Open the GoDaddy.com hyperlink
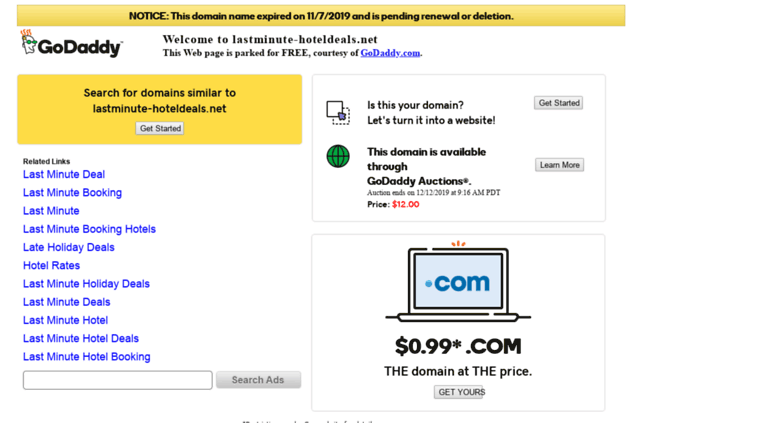Screen dimensions: 777x423 [390, 53]
